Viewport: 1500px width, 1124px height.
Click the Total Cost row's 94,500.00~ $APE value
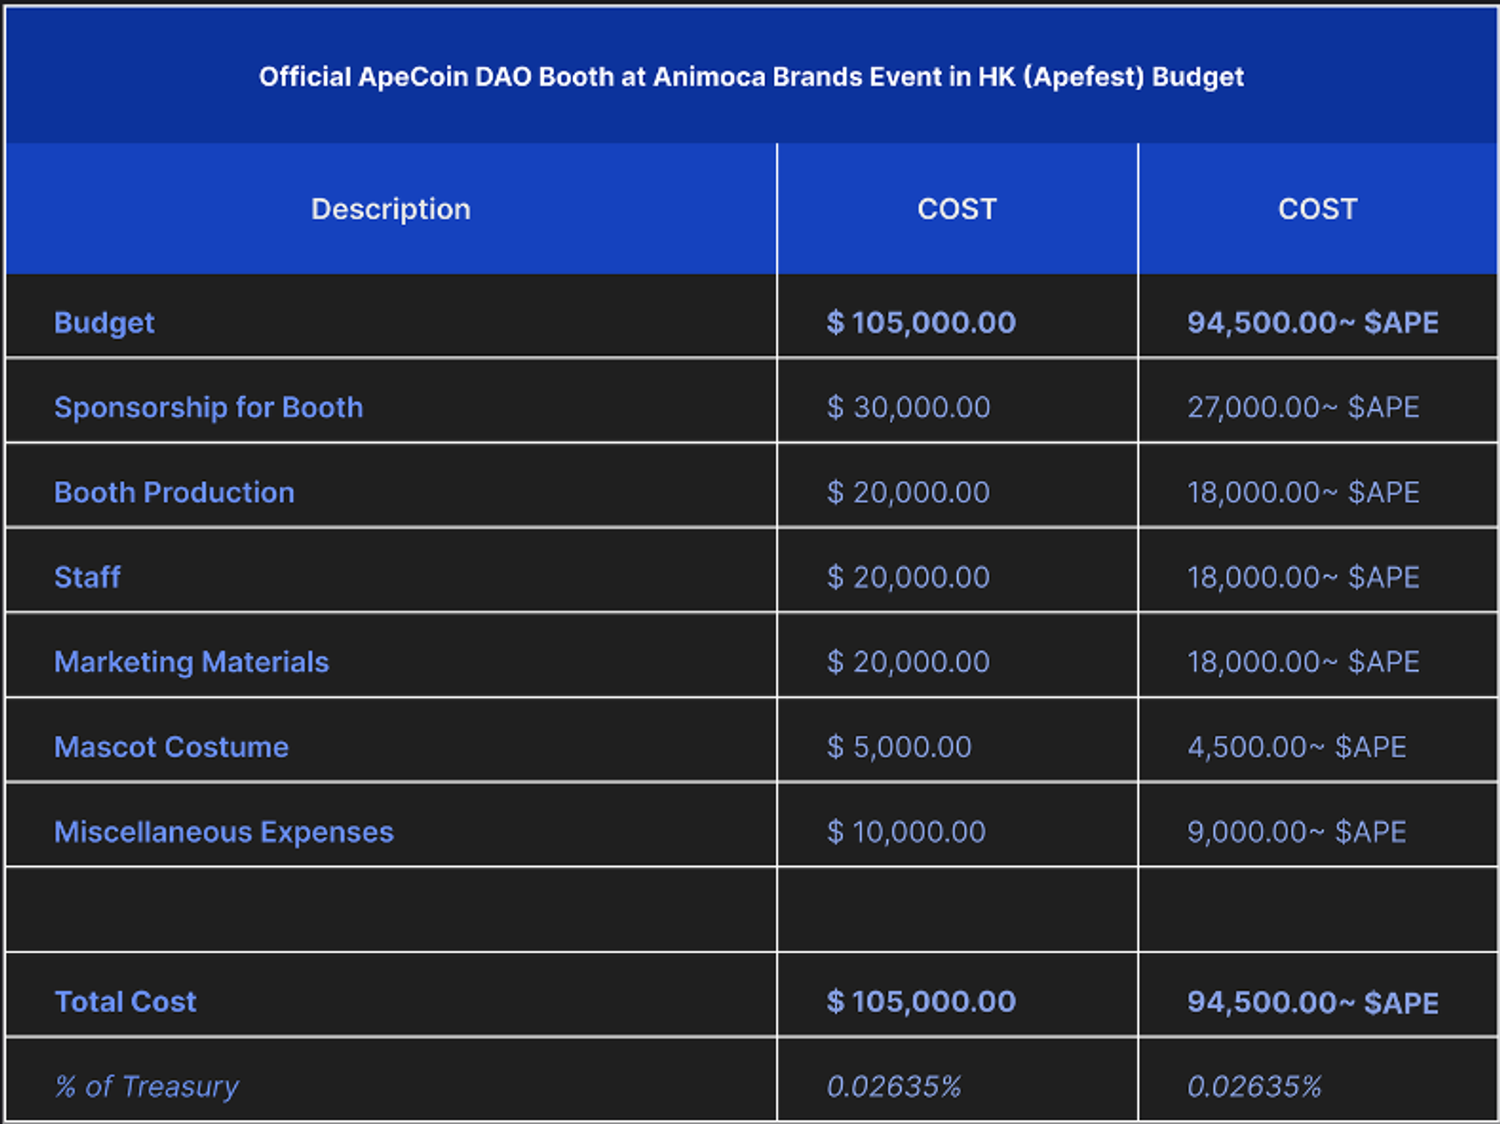pyautogui.click(x=1312, y=1002)
